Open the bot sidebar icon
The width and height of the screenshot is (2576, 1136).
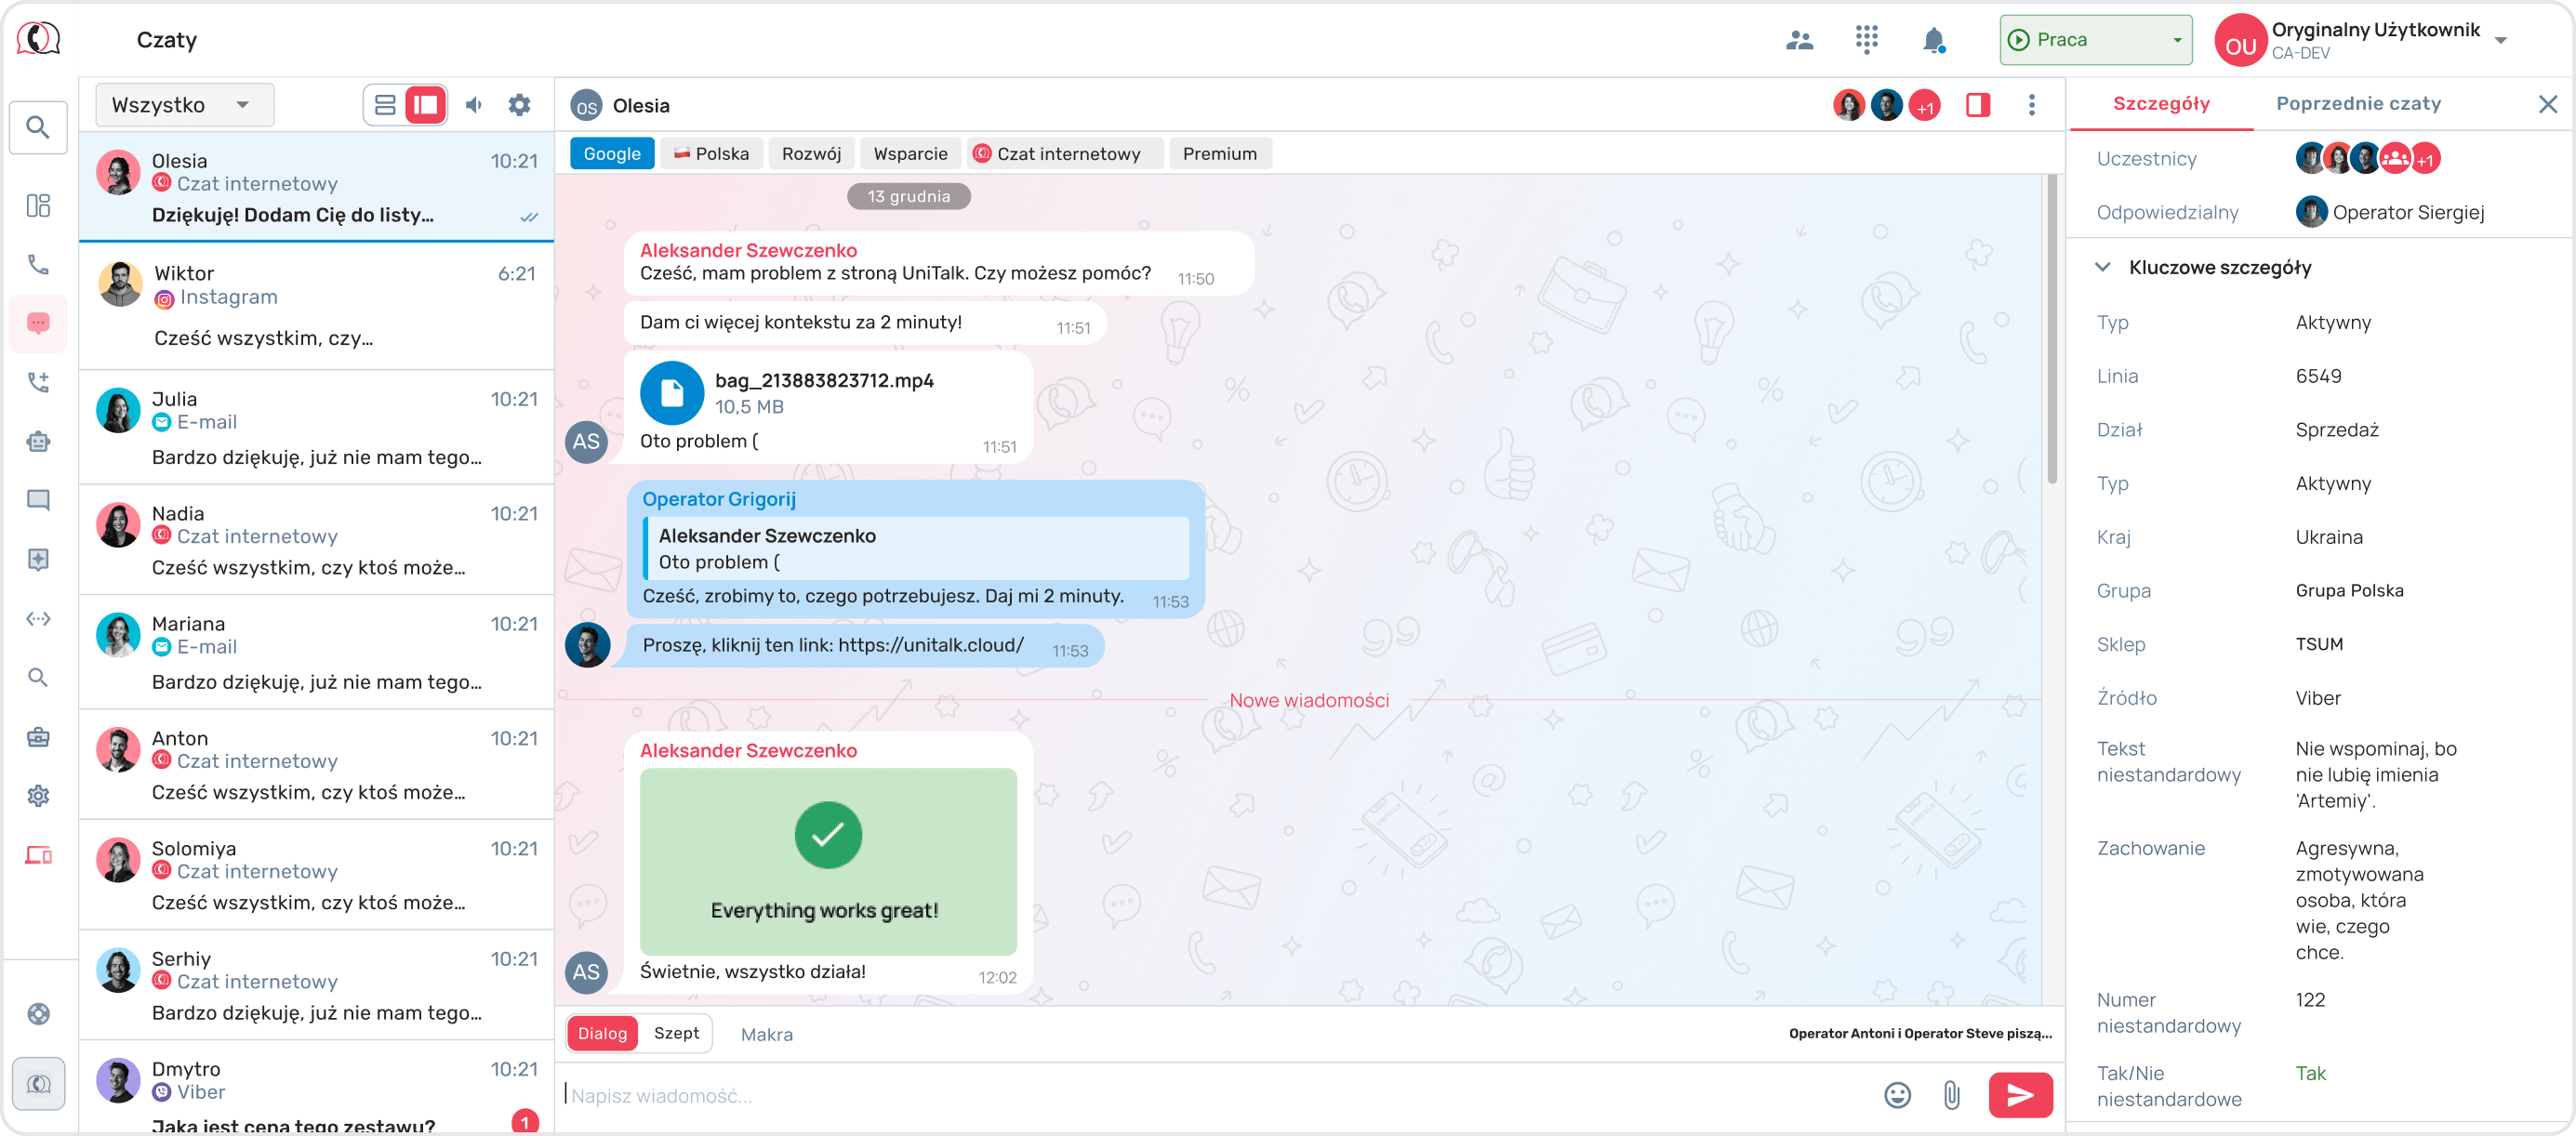[x=38, y=441]
